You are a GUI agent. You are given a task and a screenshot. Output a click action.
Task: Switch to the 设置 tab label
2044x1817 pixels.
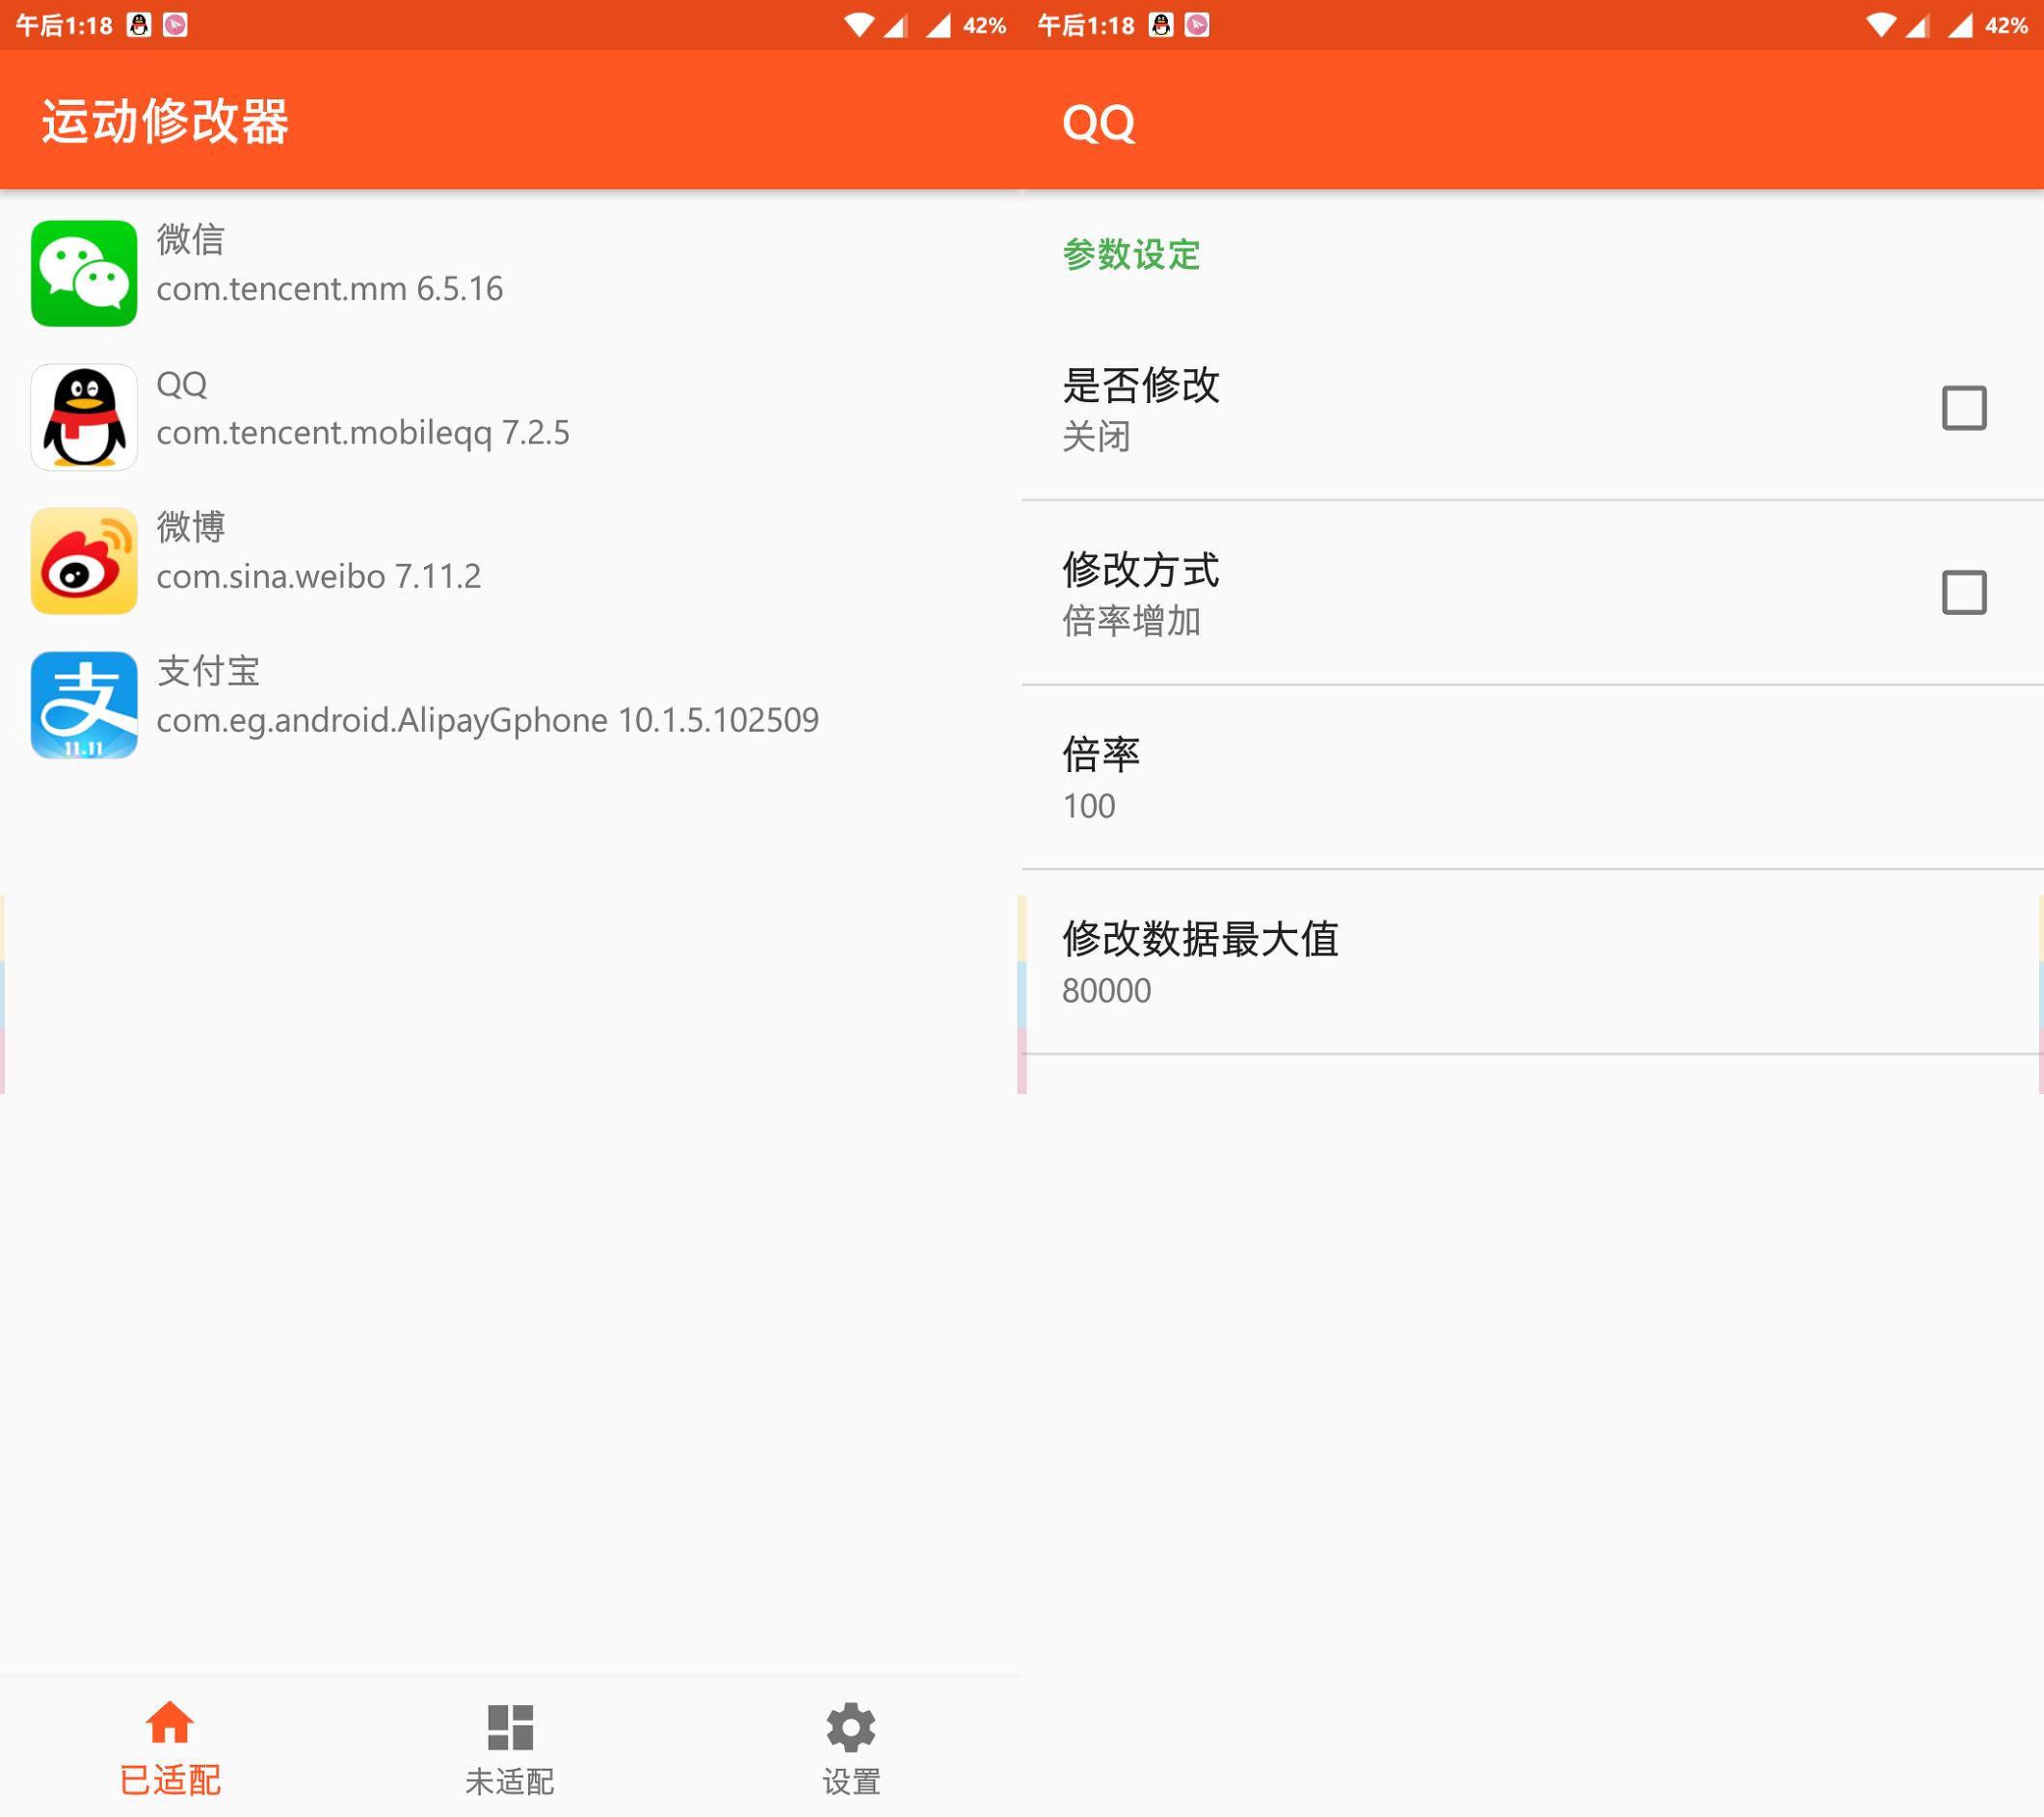(851, 1781)
